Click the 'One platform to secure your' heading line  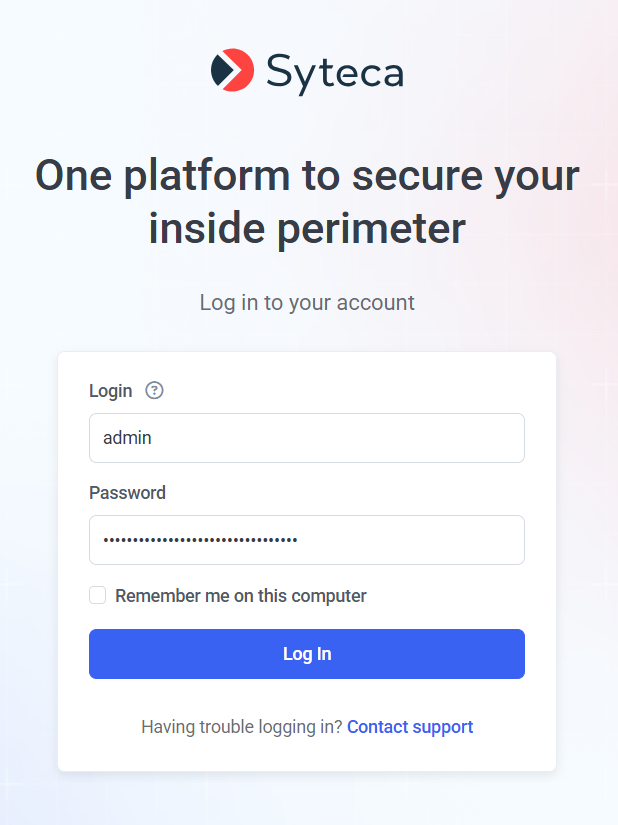point(307,177)
